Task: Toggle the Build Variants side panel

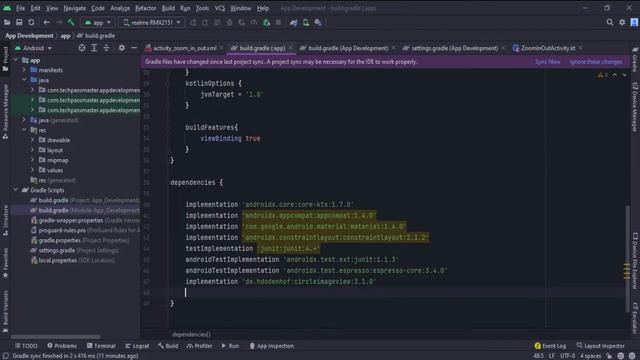Action: tap(5, 311)
